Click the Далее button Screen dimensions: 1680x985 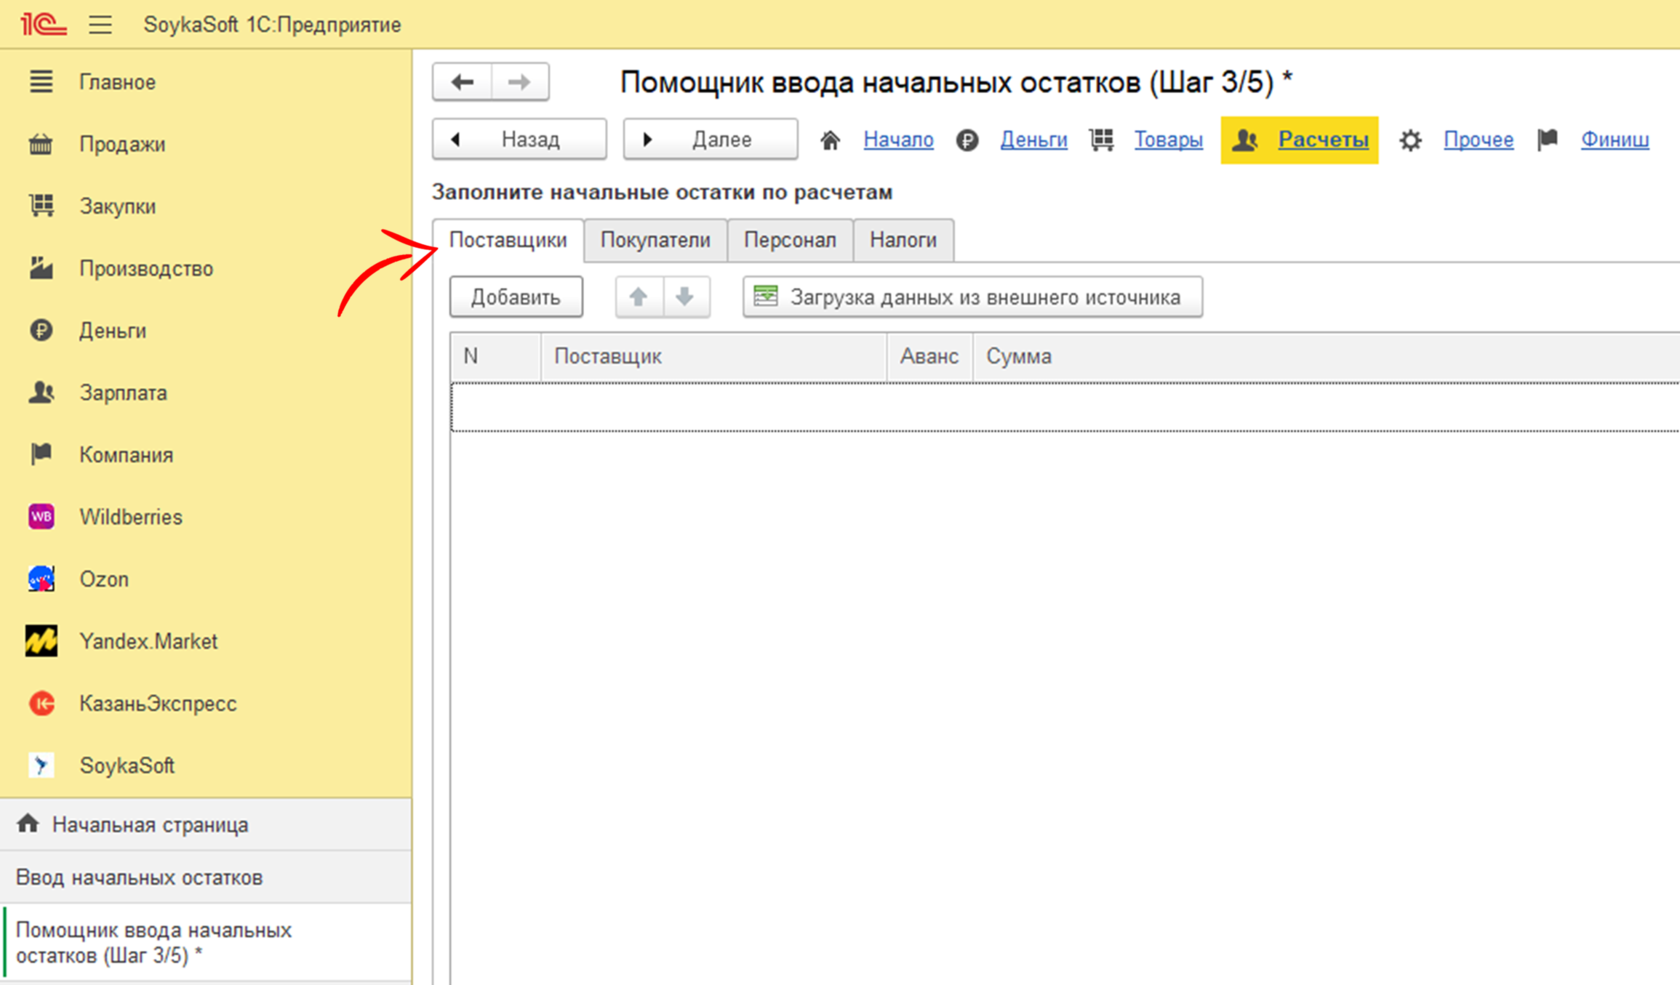(710, 139)
